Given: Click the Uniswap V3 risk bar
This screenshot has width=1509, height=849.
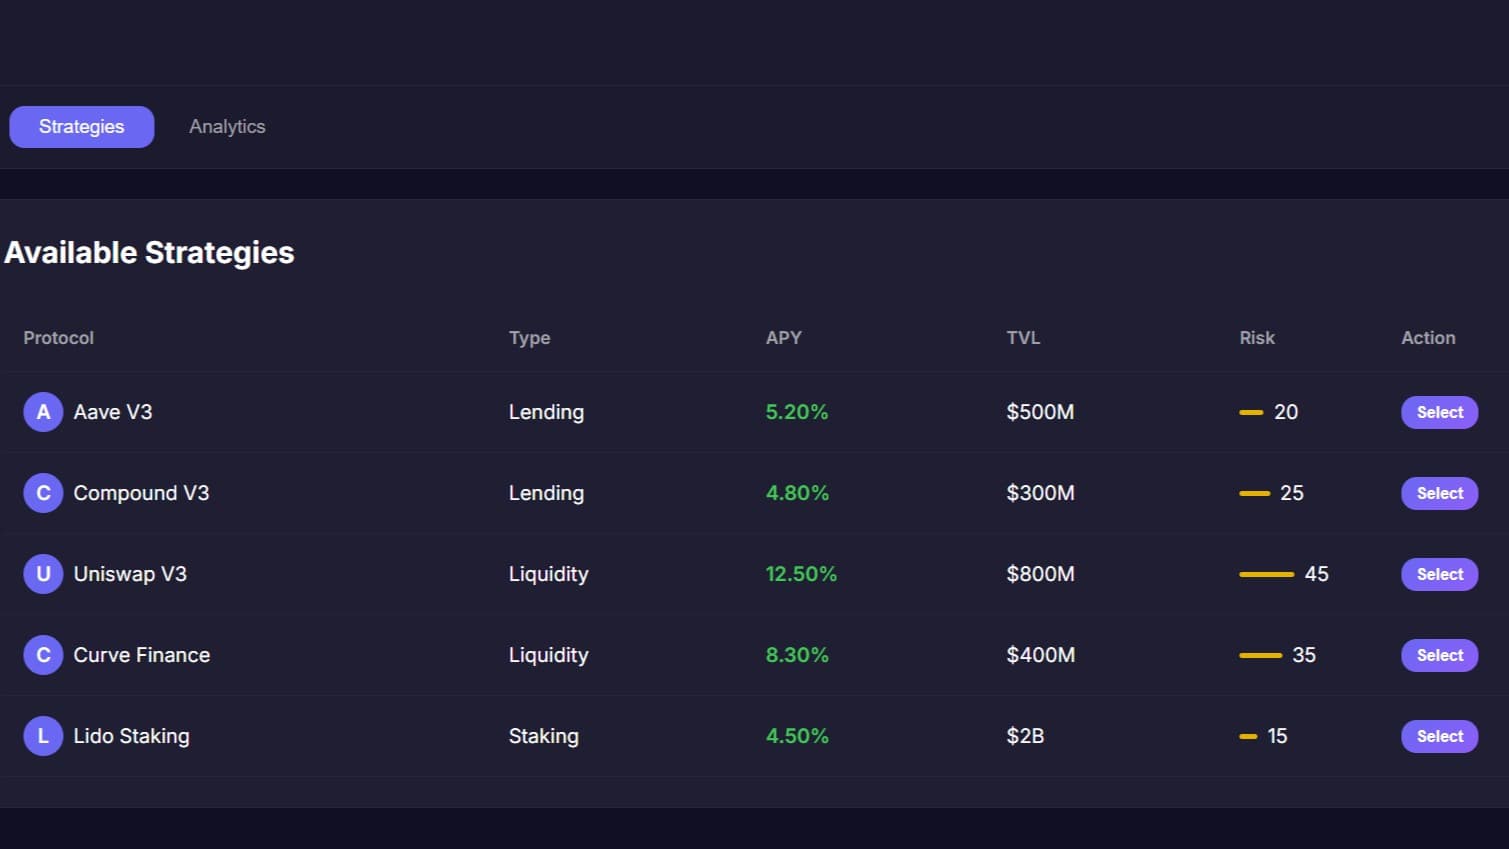Looking at the screenshot, I should [x=1266, y=574].
